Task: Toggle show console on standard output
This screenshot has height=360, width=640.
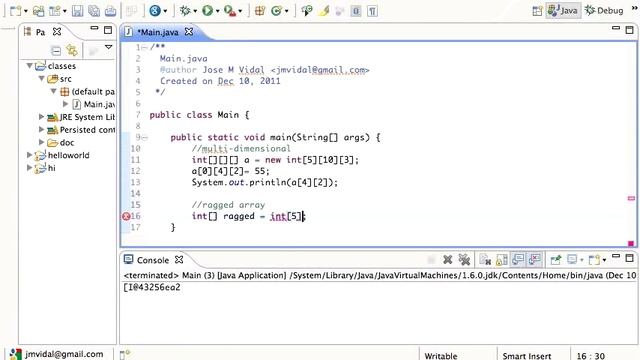Action: (518, 260)
